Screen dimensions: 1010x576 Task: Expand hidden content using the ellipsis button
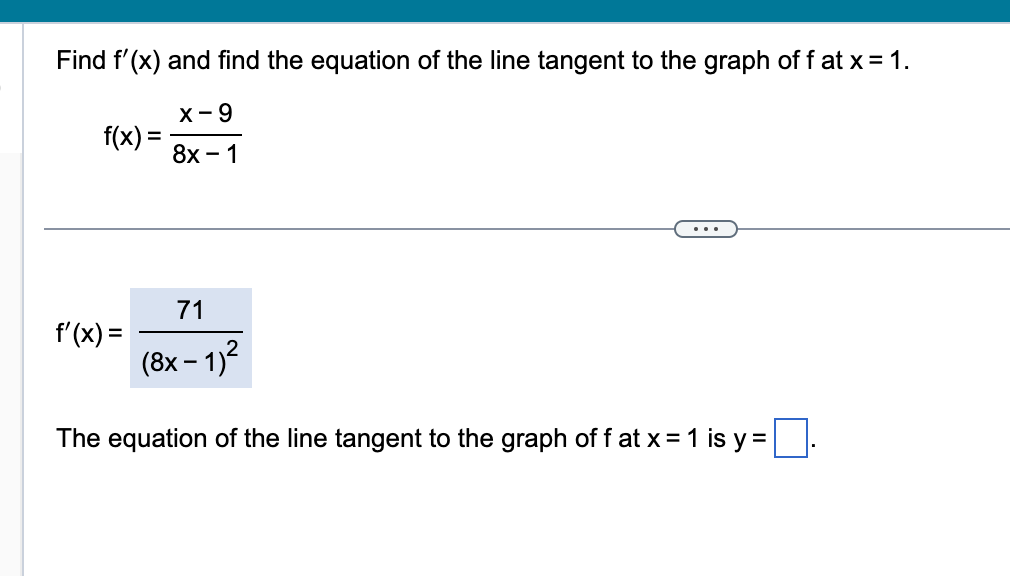[x=707, y=229]
